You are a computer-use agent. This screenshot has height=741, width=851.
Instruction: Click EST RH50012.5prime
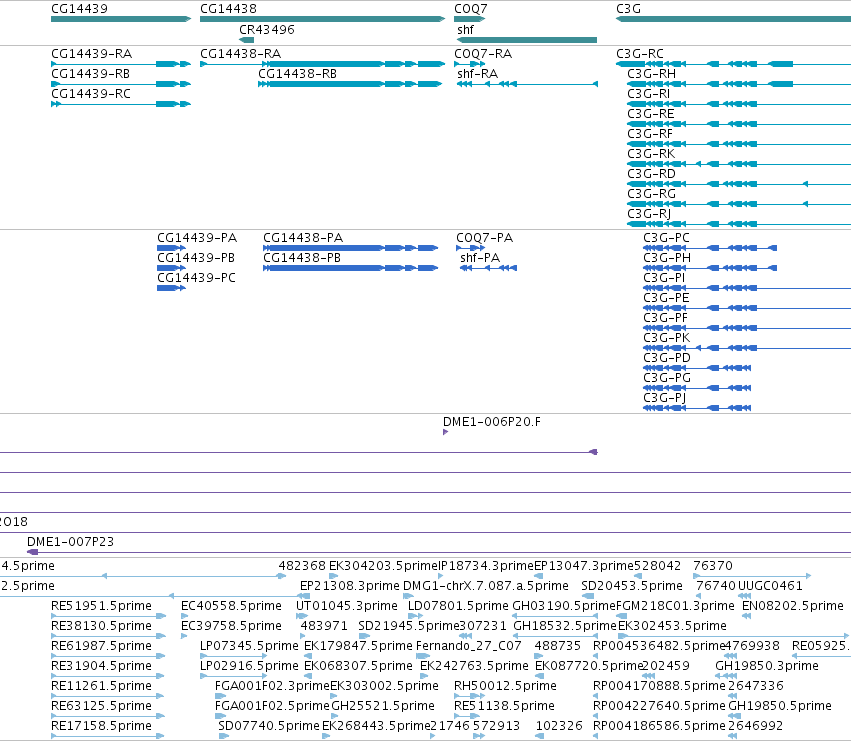505,686
